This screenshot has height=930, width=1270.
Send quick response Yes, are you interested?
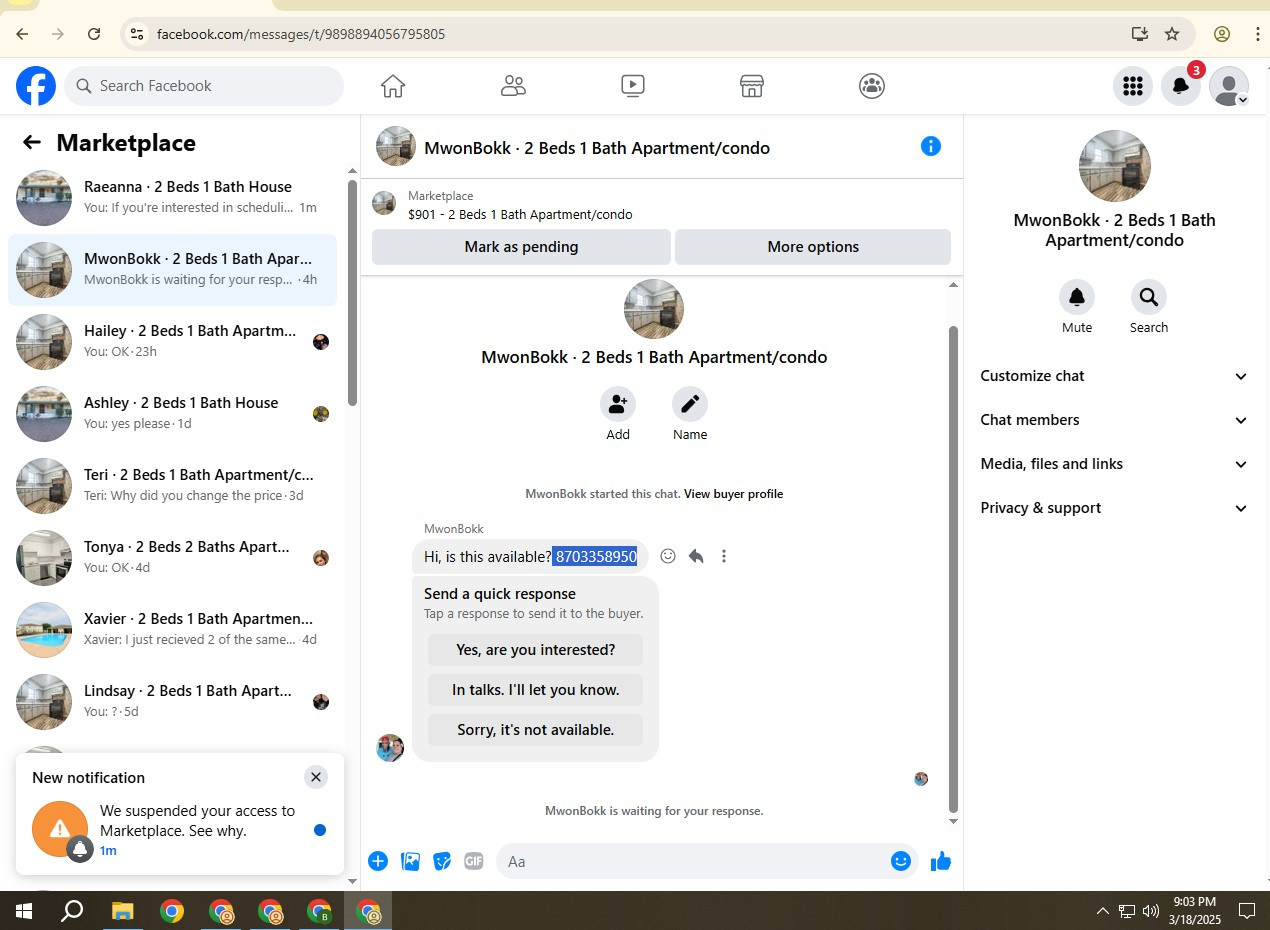pos(535,650)
